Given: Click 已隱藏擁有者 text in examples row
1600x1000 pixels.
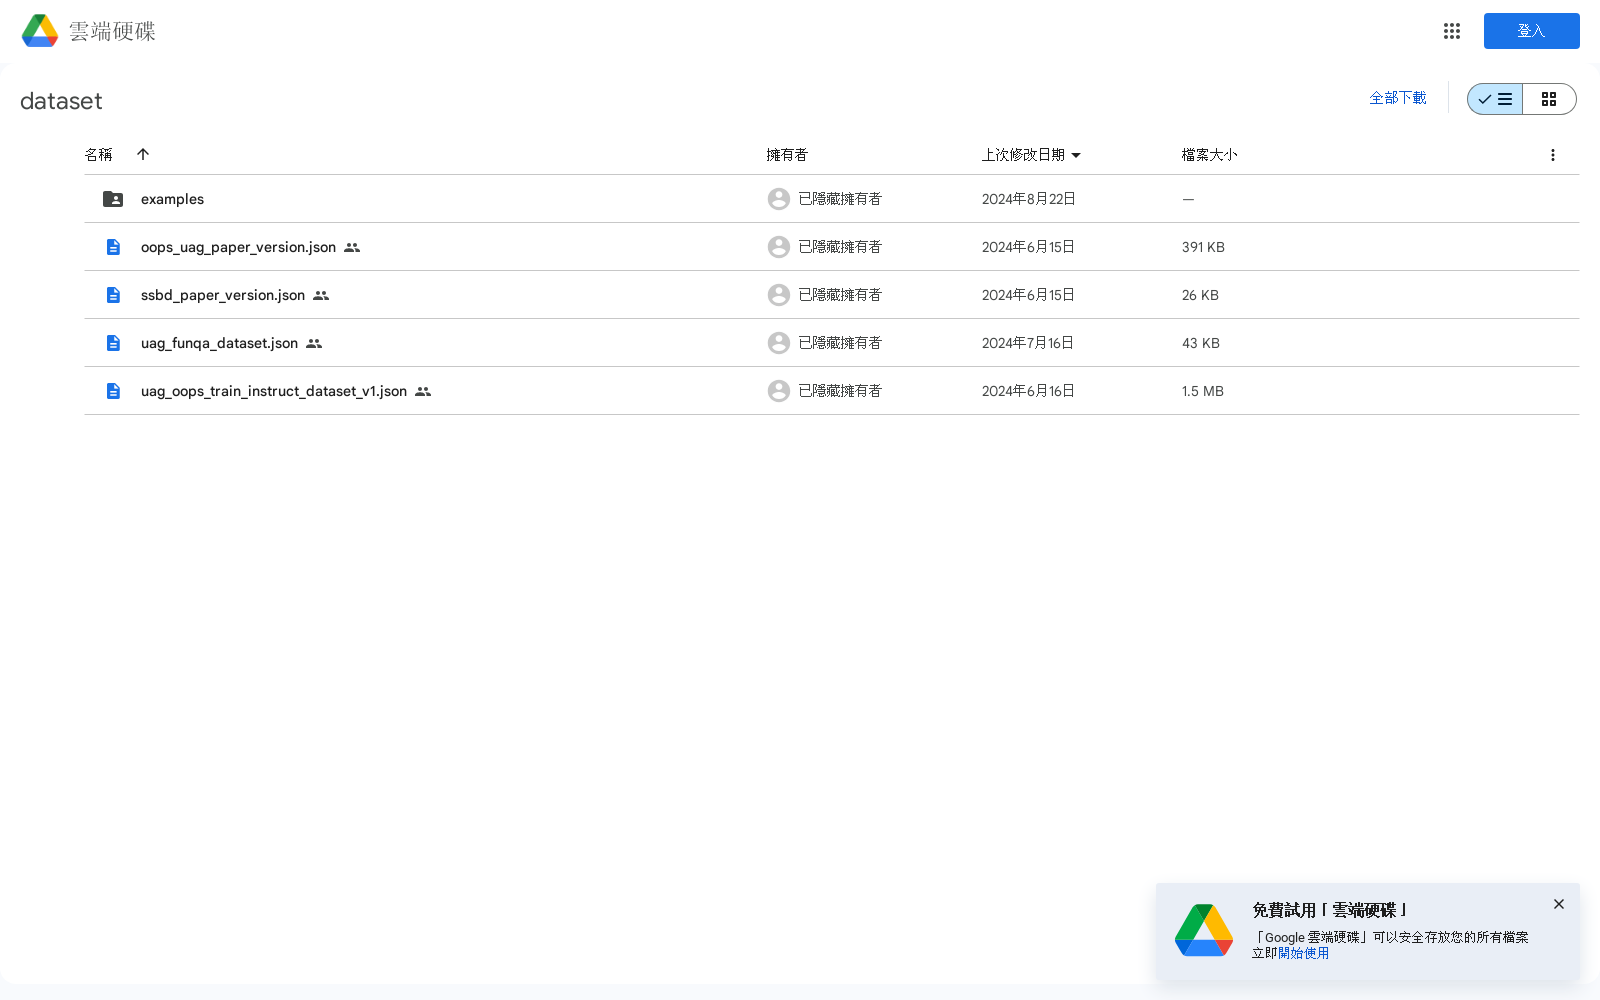Looking at the screenshot, I should pyautogui.click(x=840, y=199).
